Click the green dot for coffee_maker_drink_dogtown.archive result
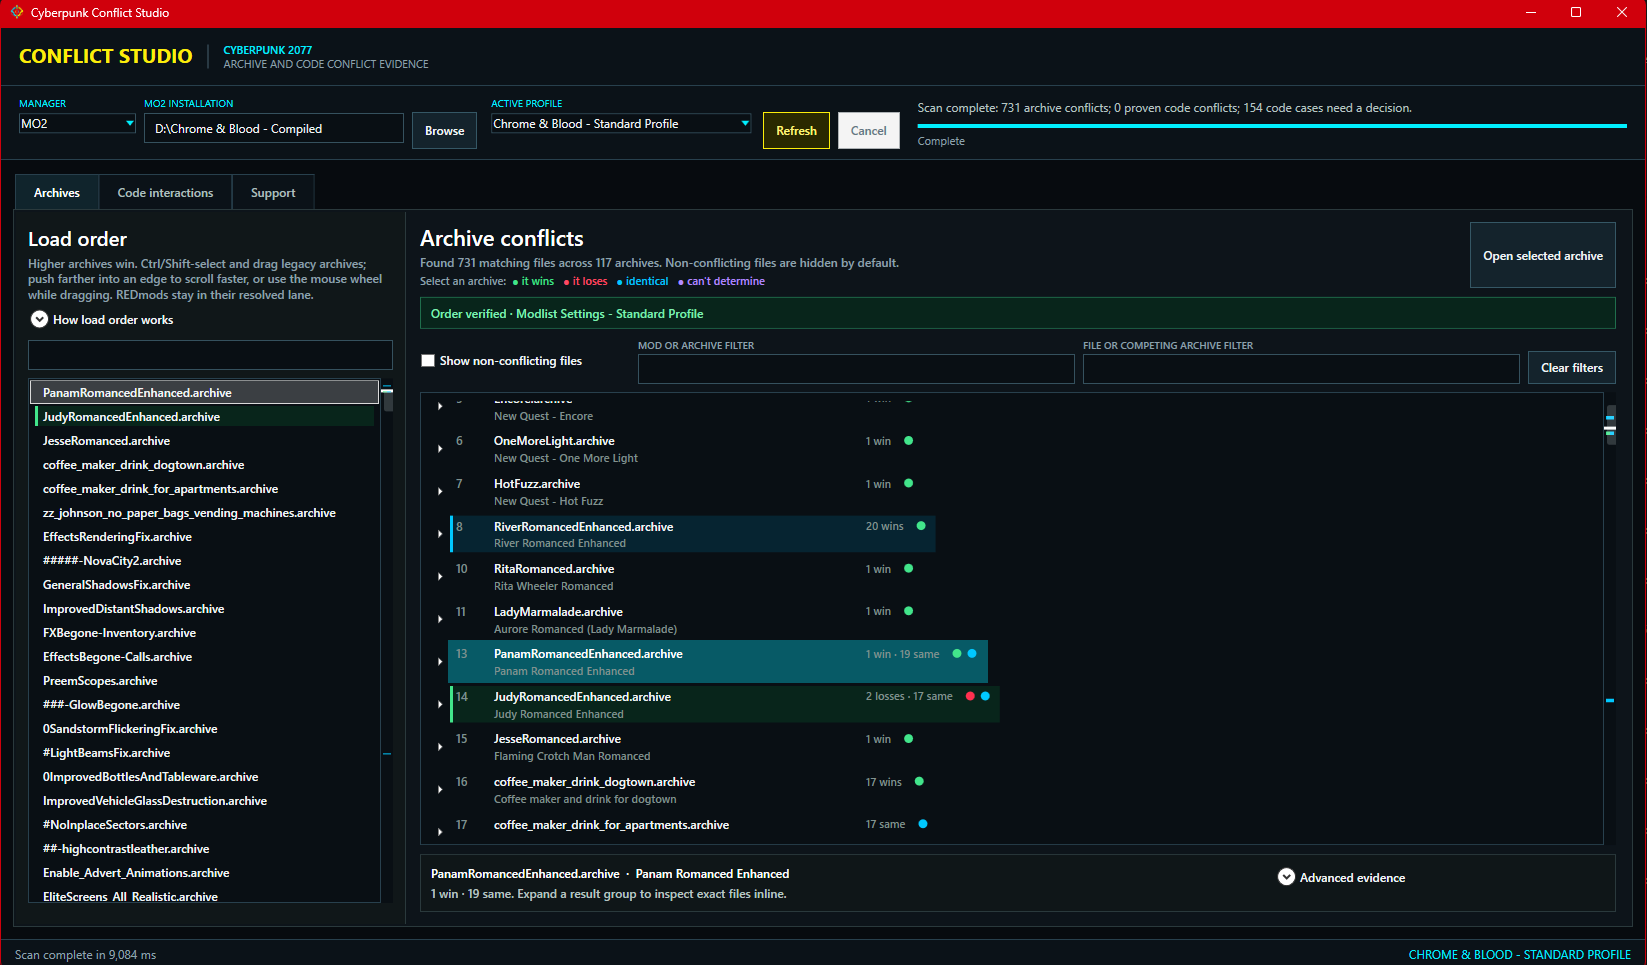The height and width of the screenshot is (965, 1647). pos(919,781)
